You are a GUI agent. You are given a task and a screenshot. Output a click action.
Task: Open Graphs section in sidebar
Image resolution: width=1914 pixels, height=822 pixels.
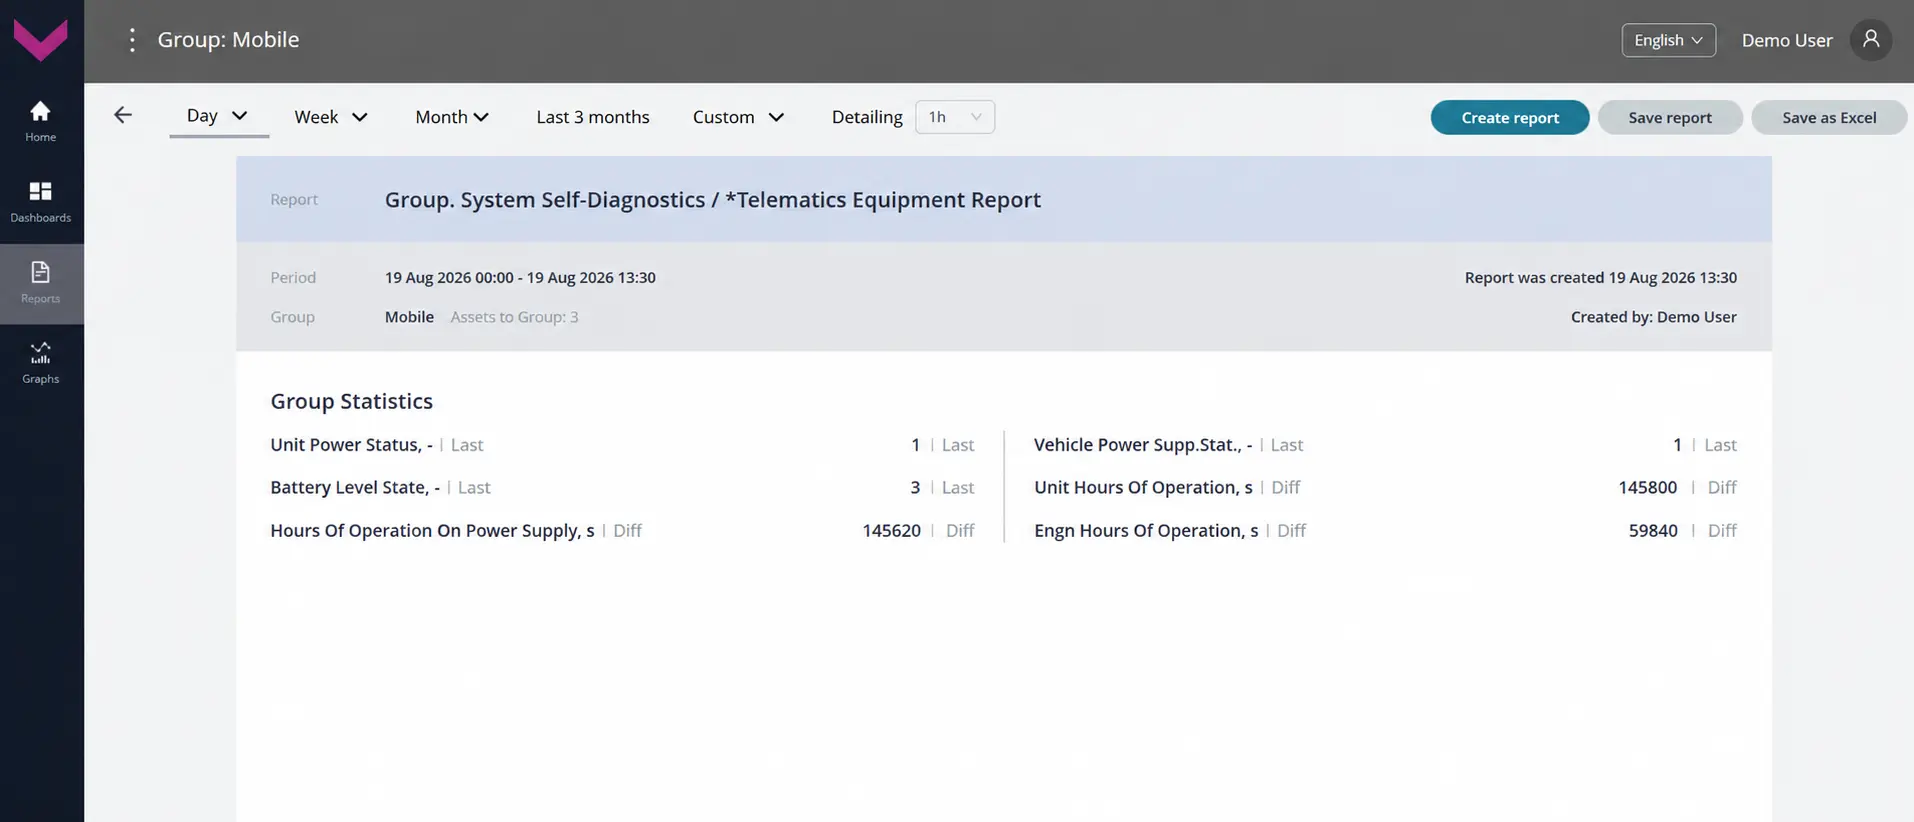(x=41, y=363)
